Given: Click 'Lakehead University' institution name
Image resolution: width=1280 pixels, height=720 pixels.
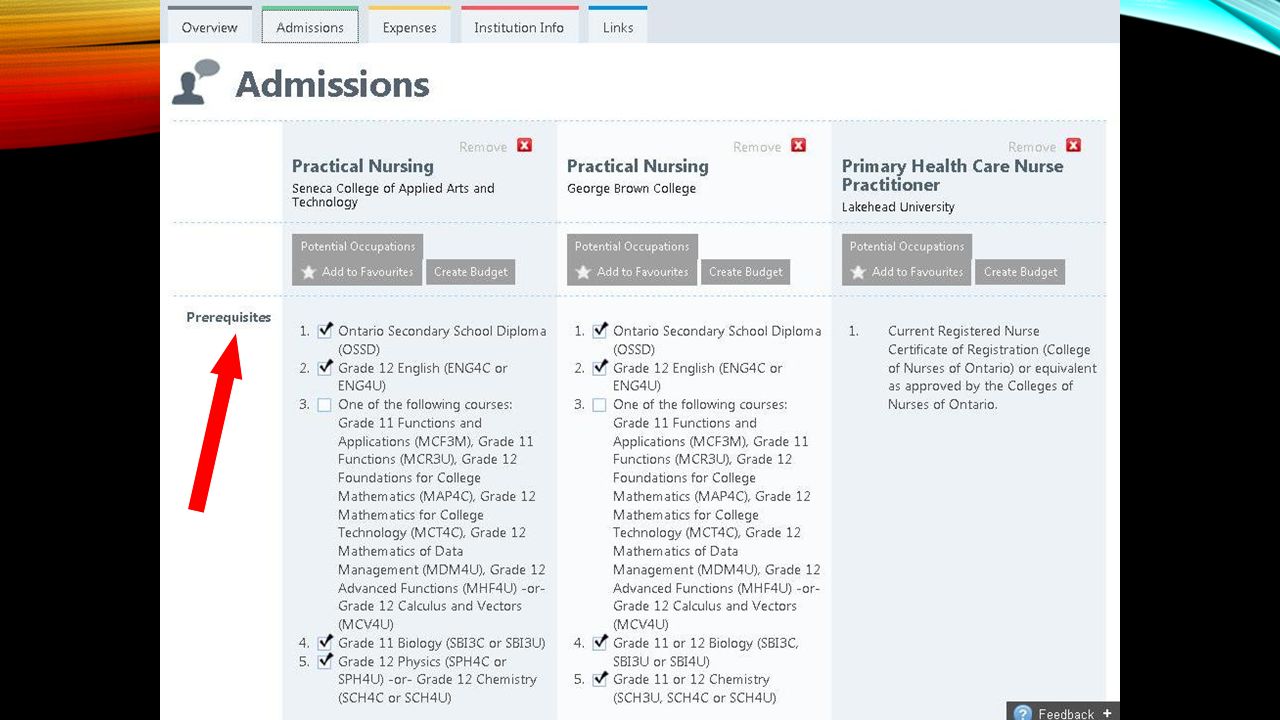Looking at the screenshot, I should coord(898,207).
